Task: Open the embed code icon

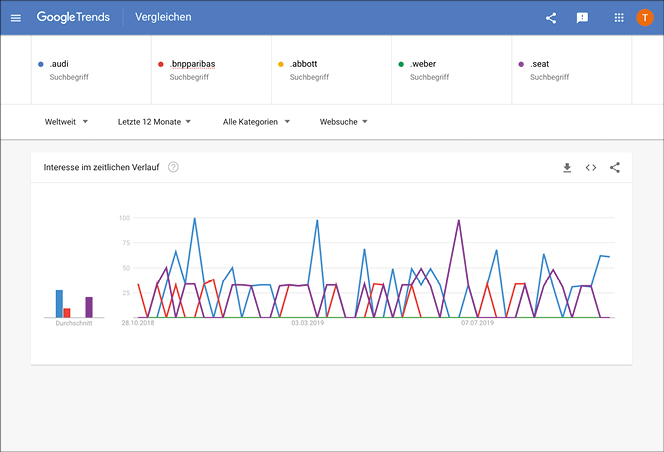Action: tap(591, 168)
